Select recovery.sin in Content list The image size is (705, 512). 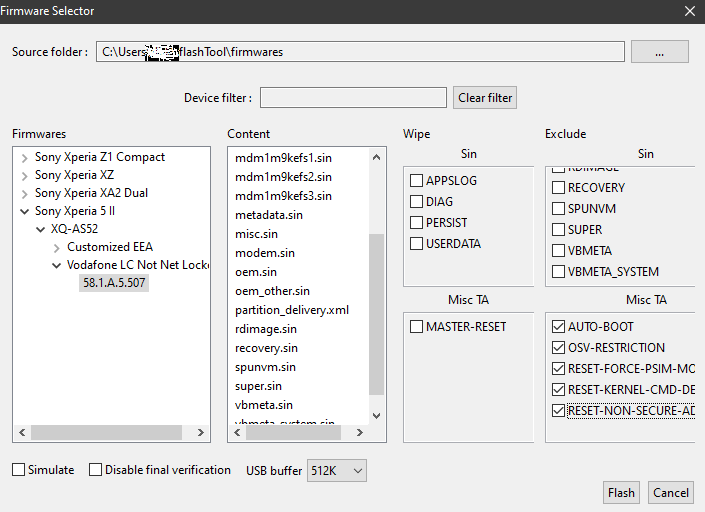click(x=266, y=348)
